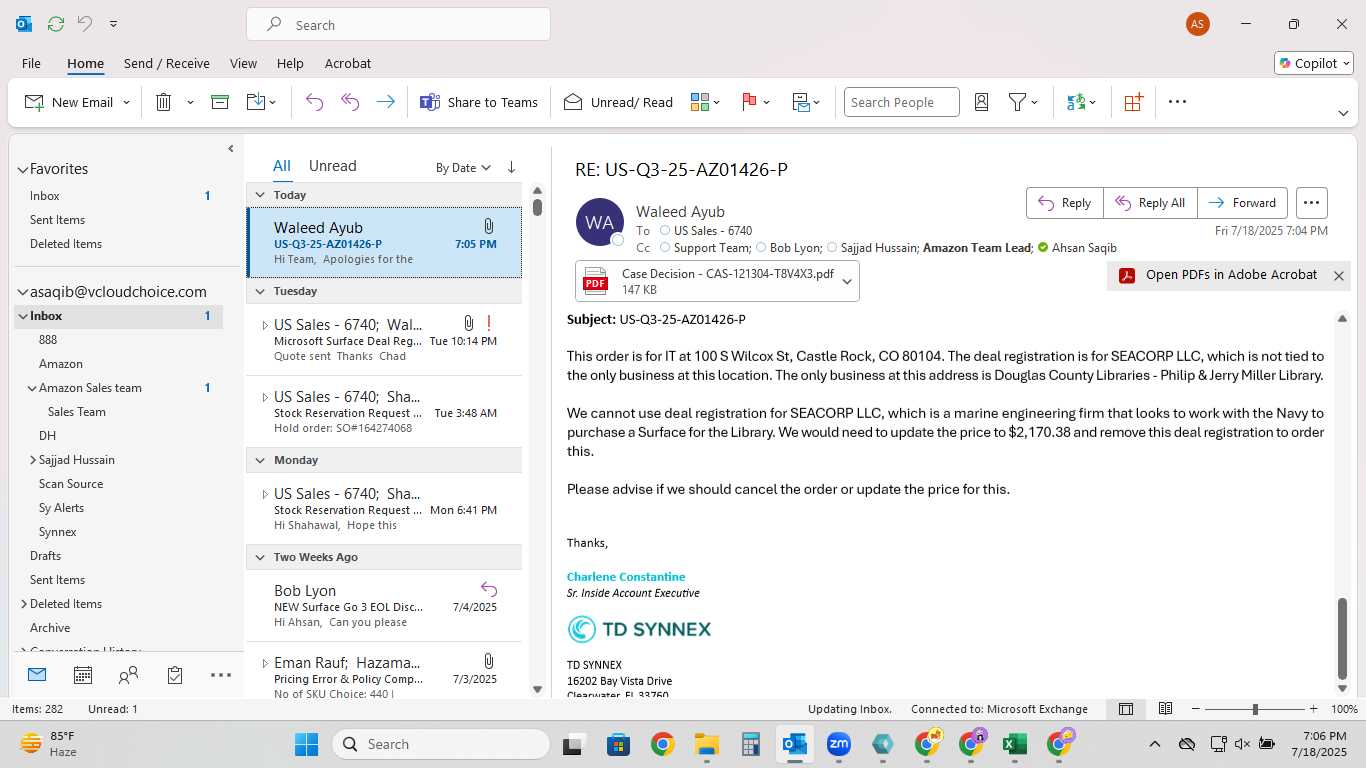Open more actions dots in reading pane
The width and height of the screenshot is (1366, 768).
click(x=1311, y=203)
